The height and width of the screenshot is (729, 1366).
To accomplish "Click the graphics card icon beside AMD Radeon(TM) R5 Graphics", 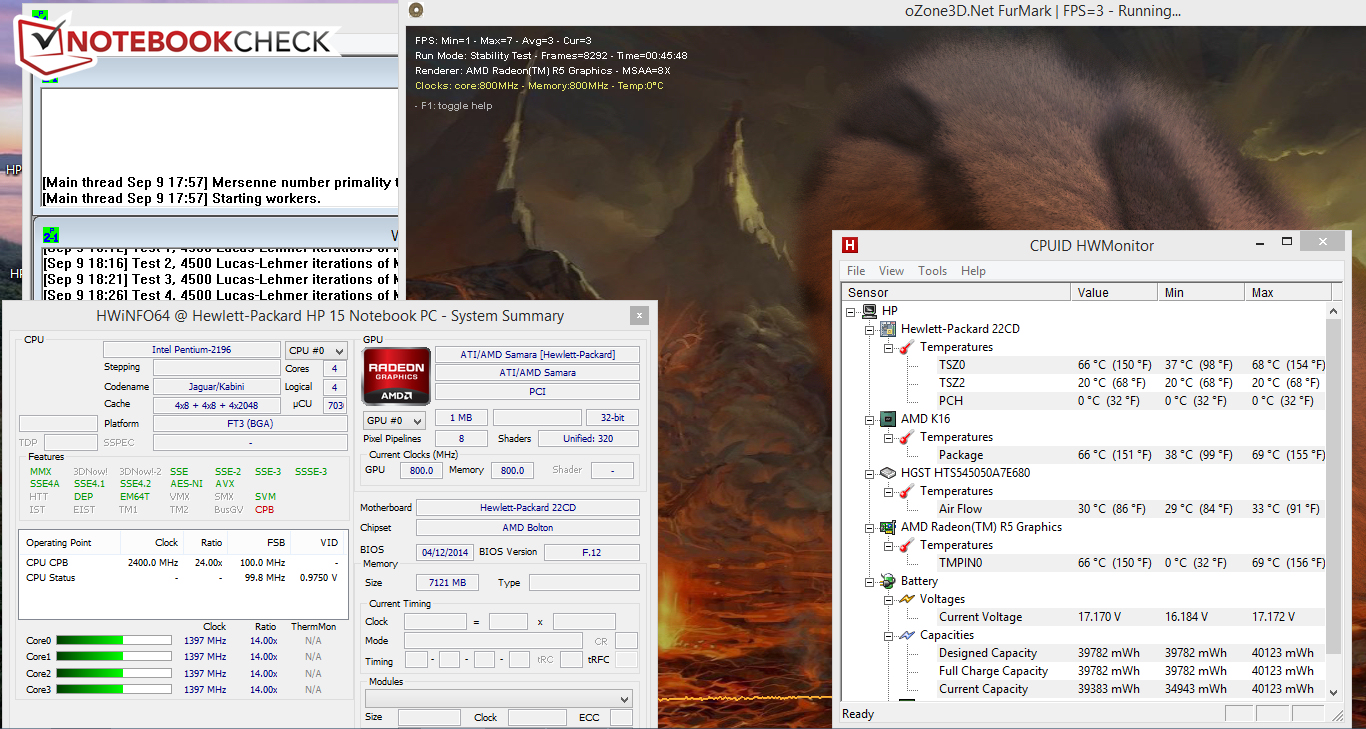I will click(x=888, y=527).
